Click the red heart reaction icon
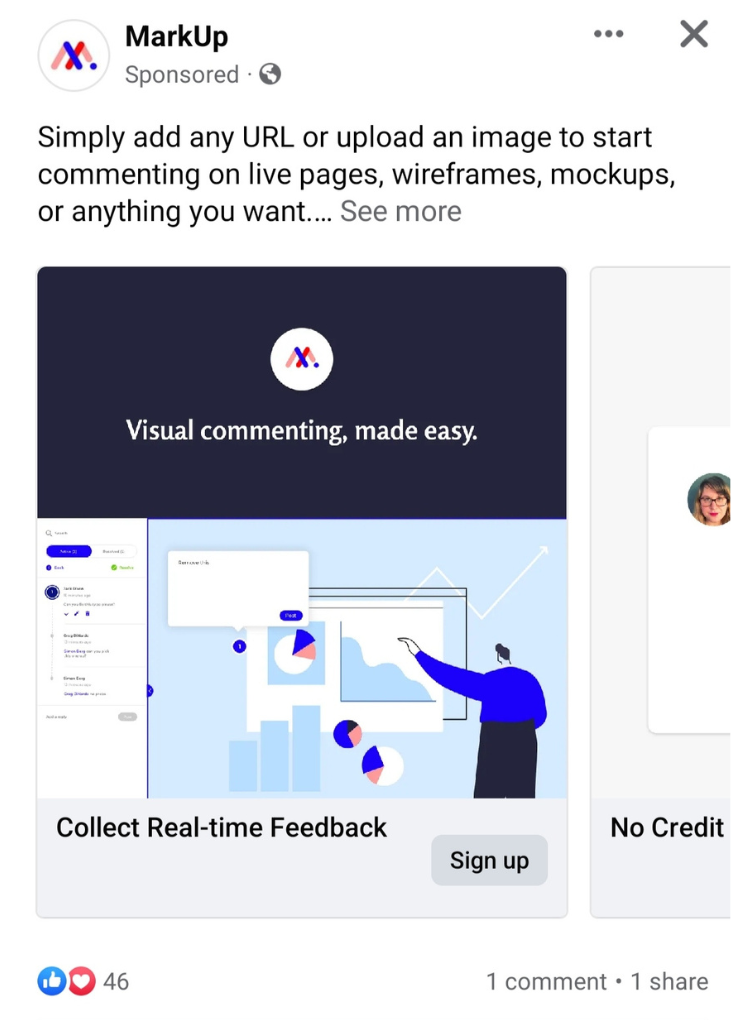 click(x=82, y=981)
